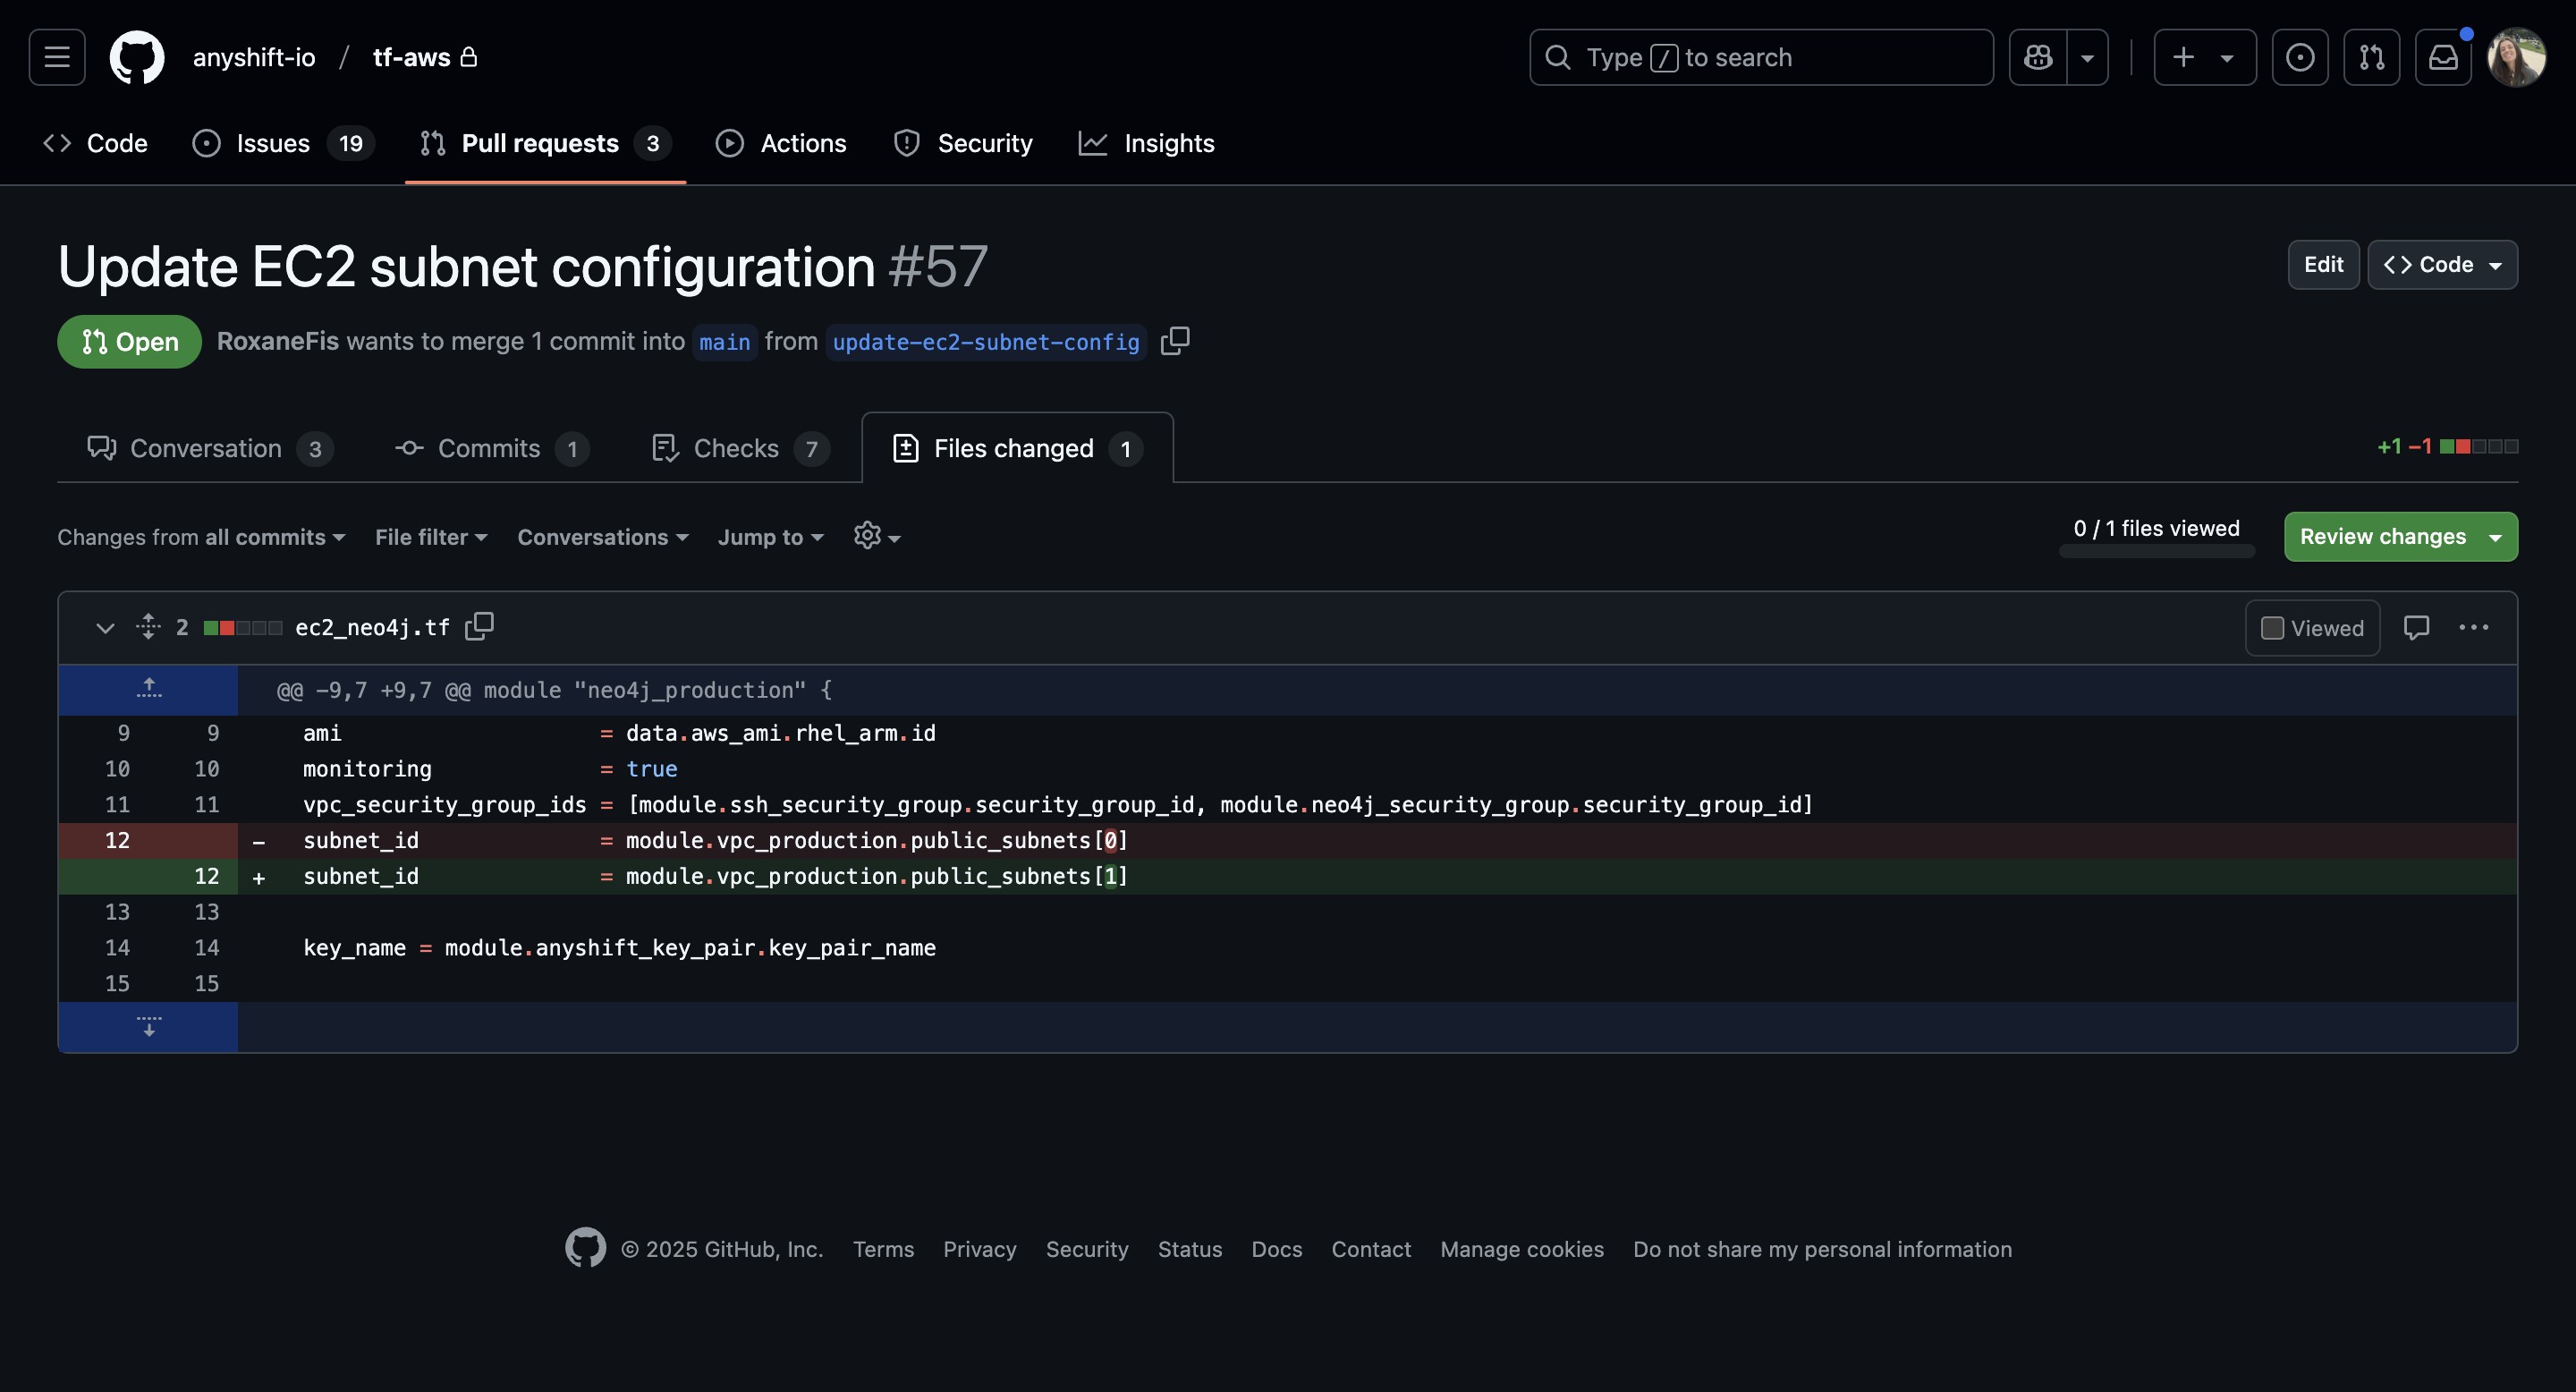The image size is (2576, 1392).
Task: Open the hamburger navigation menu
Action: 57,57
